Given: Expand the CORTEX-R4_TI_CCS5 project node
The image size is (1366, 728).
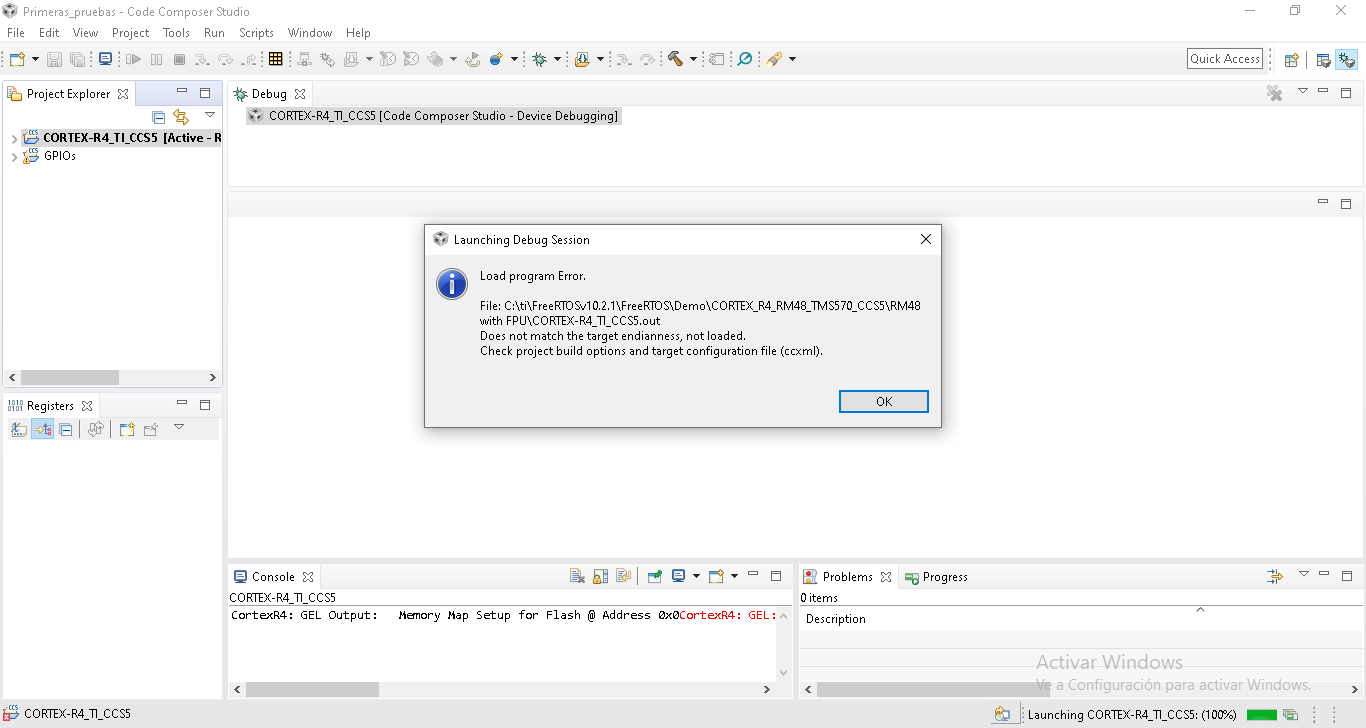Looking at the screenshot, I should 14,138.
